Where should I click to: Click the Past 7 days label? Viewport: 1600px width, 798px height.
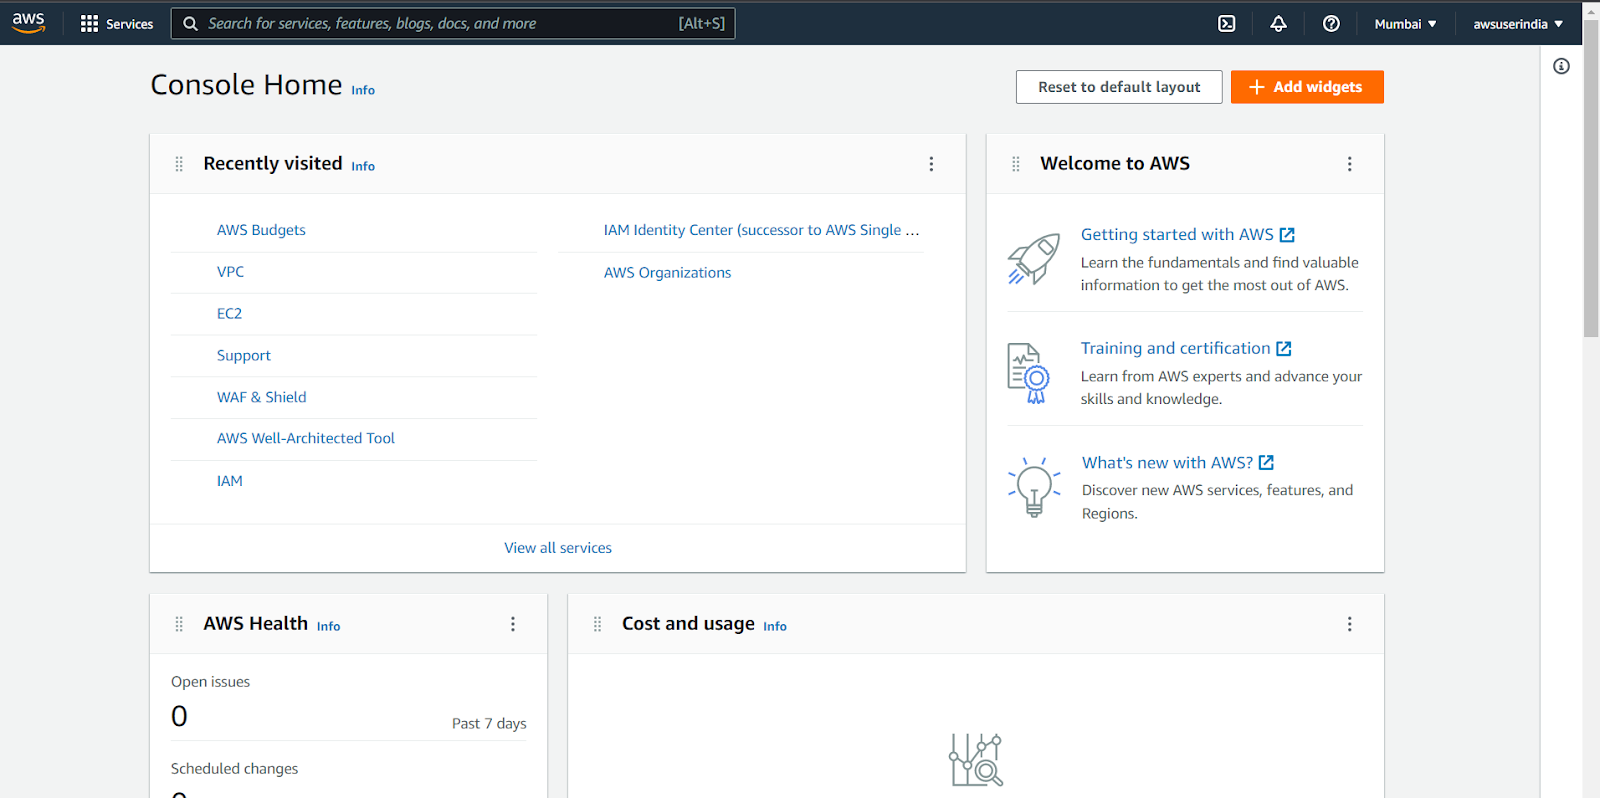point(489,724)
